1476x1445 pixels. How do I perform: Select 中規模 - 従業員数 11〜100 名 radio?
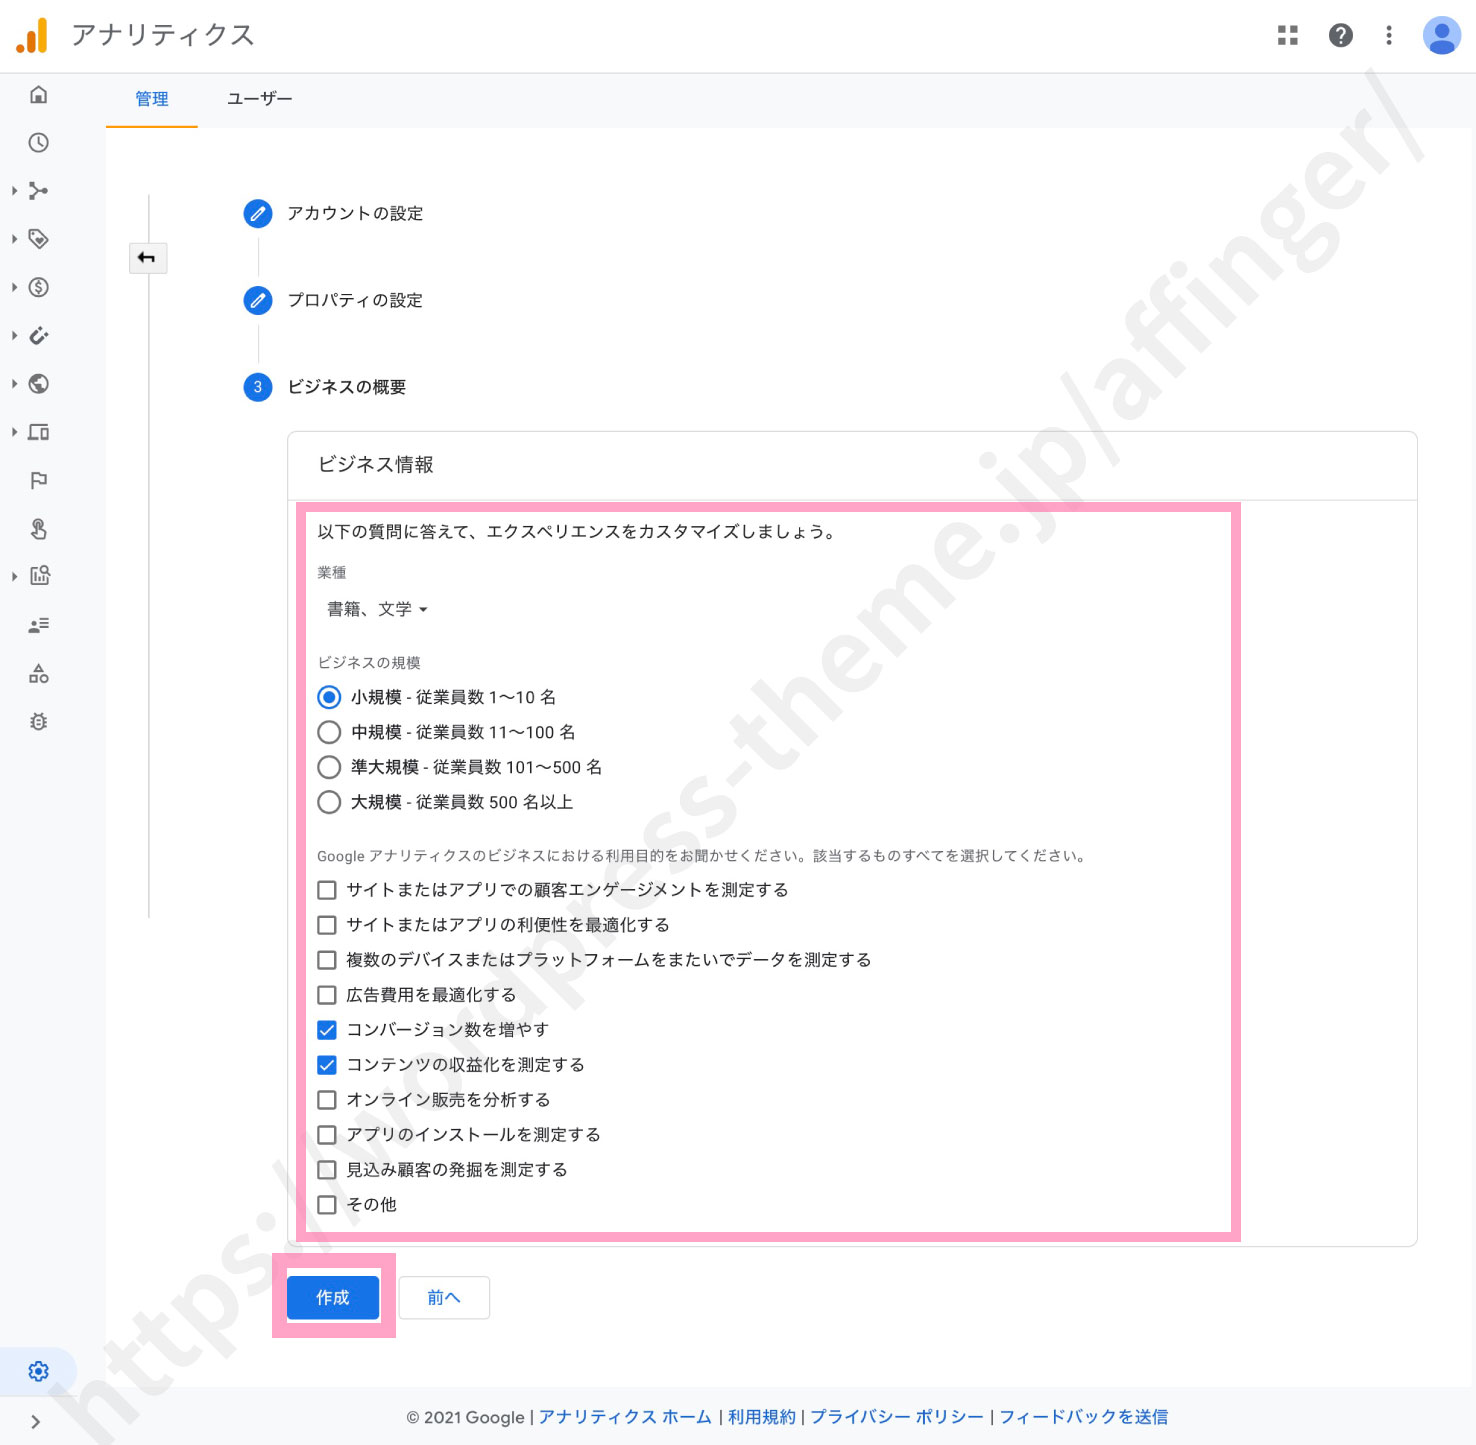coord(329,732)
